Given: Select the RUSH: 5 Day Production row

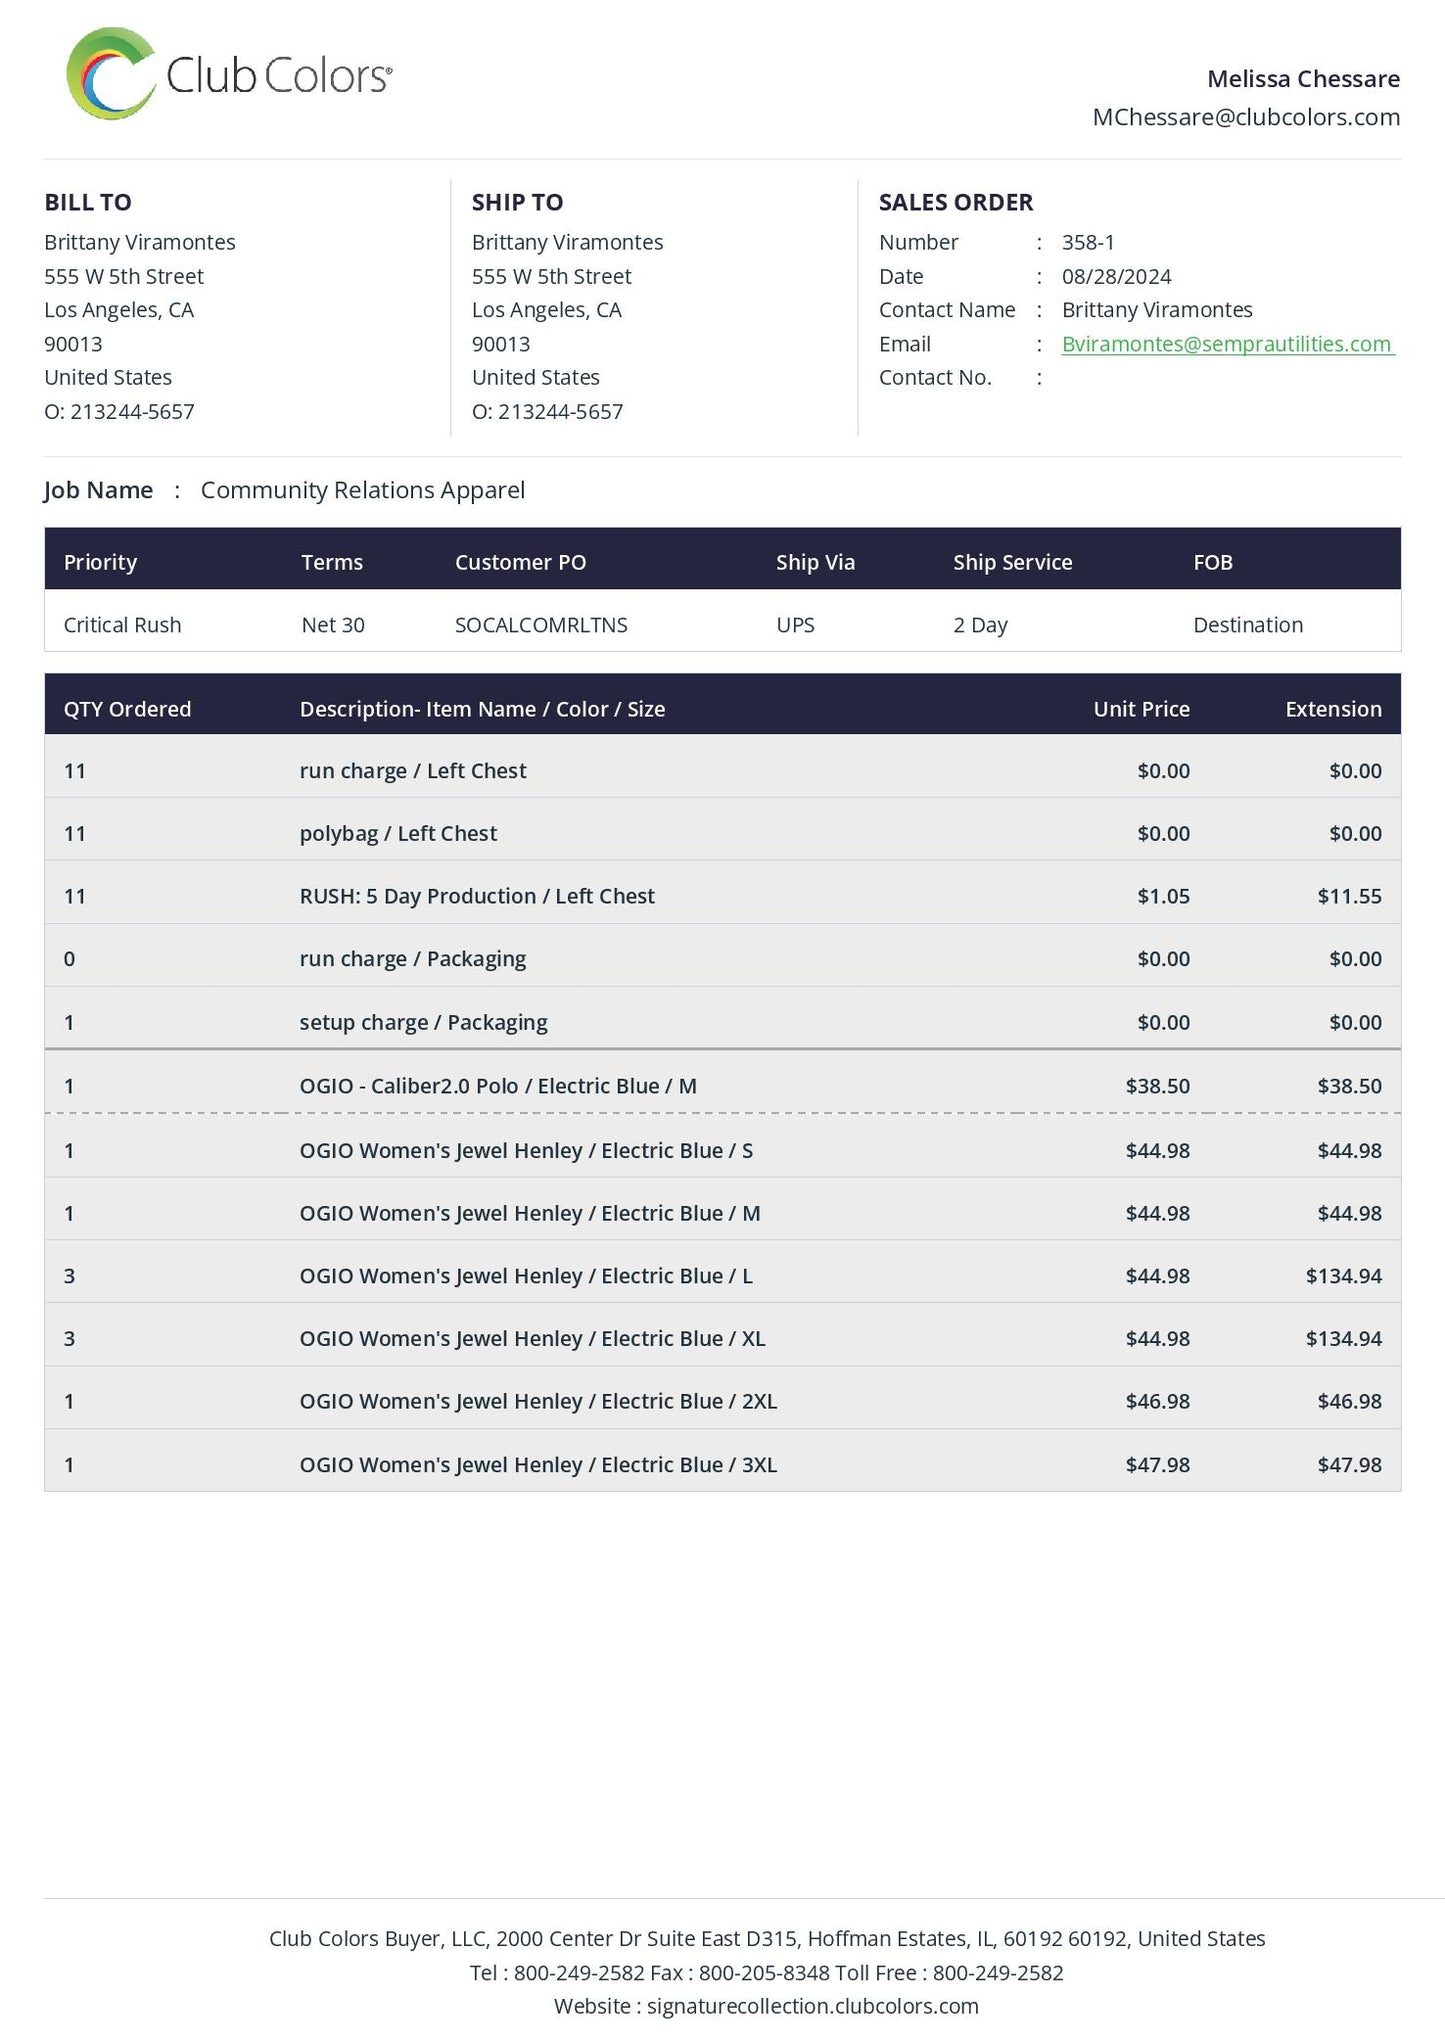Looking at the screenshot, I should point(477,896).
